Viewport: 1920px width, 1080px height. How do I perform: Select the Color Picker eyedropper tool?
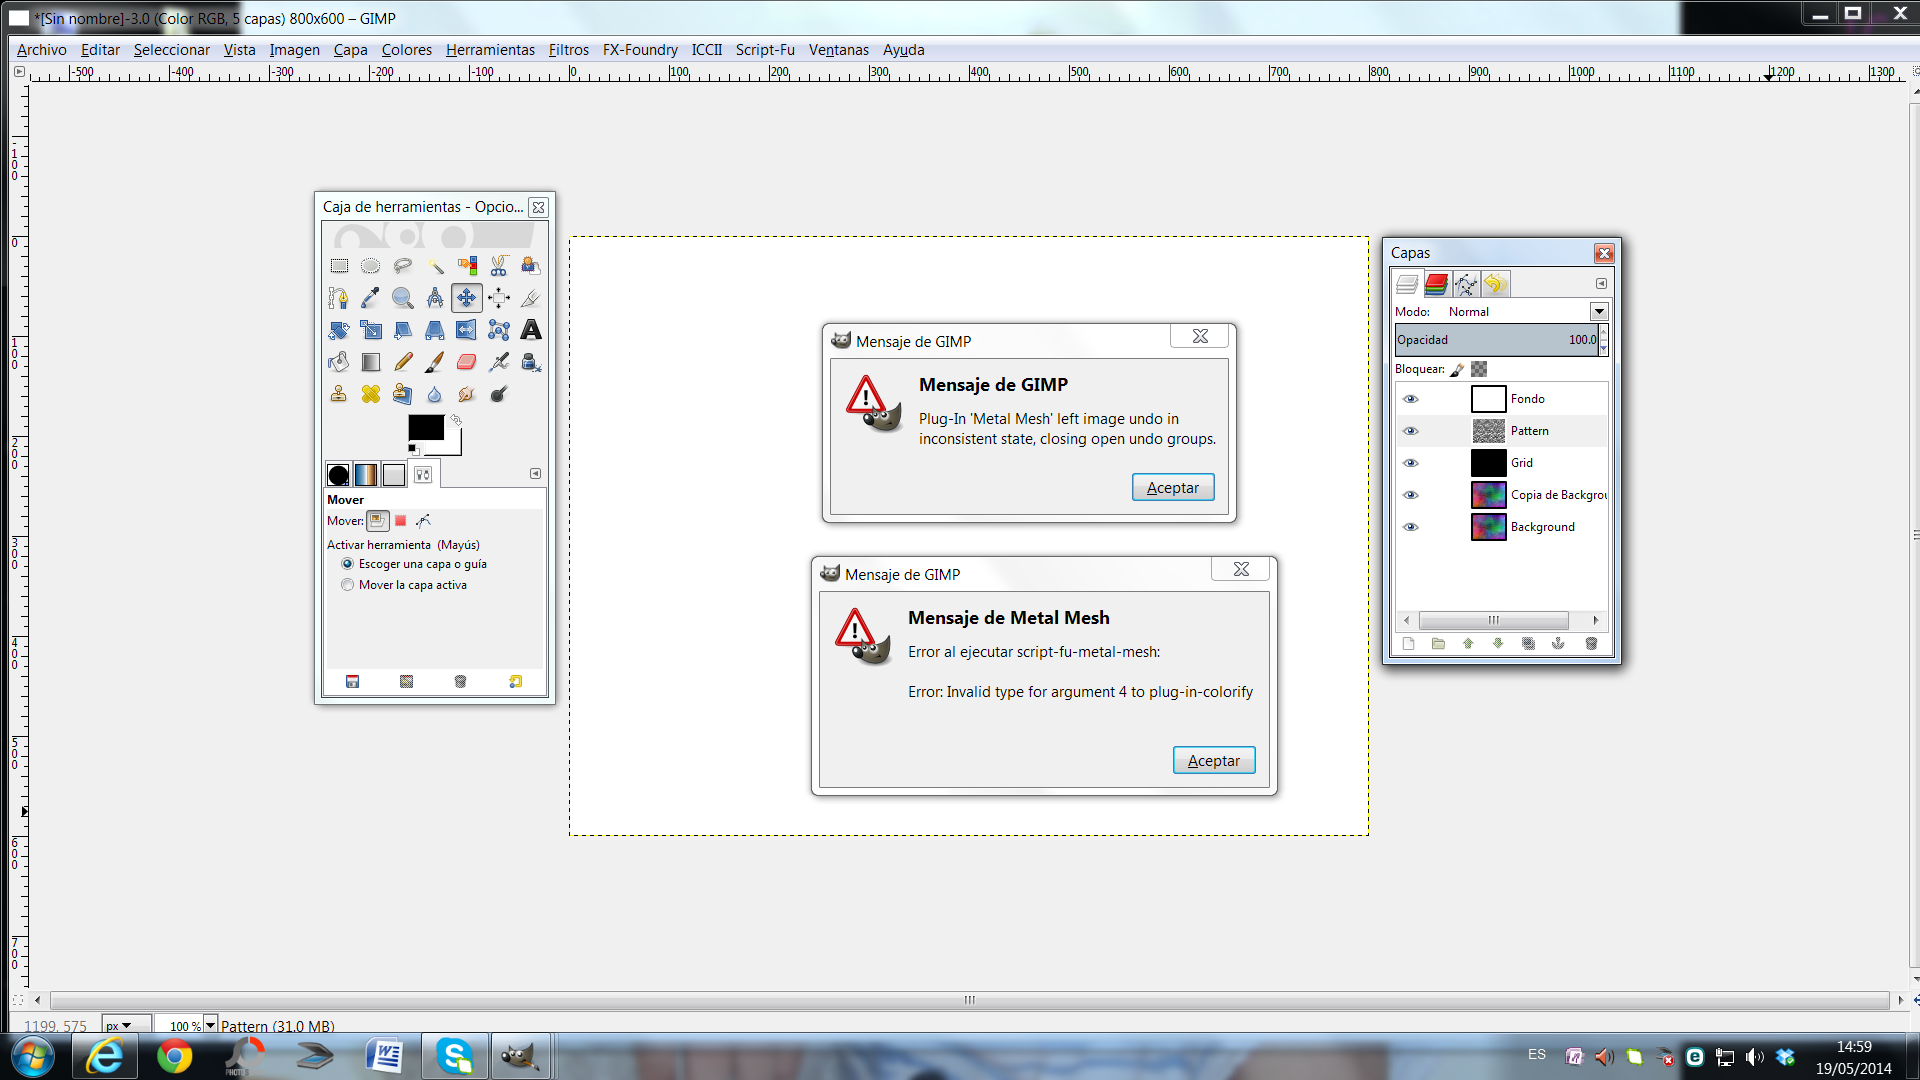click(x=371, y=298)
